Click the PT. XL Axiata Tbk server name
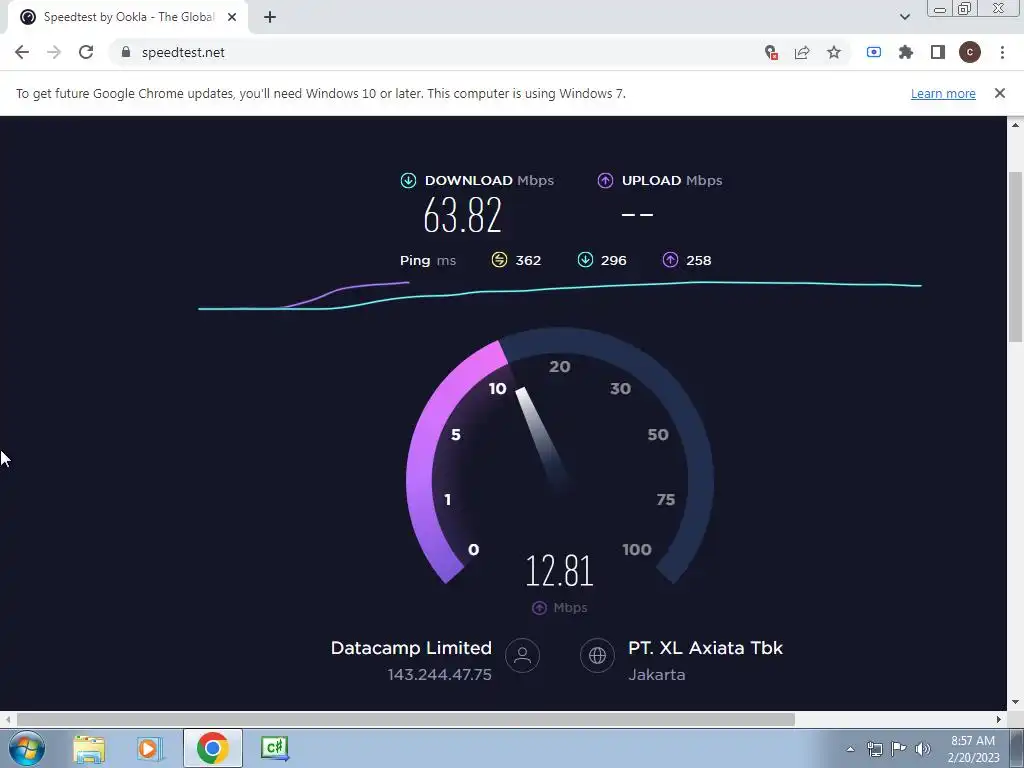The height and width of the screenshot is (768, 1024). click(x=705, y=648)
